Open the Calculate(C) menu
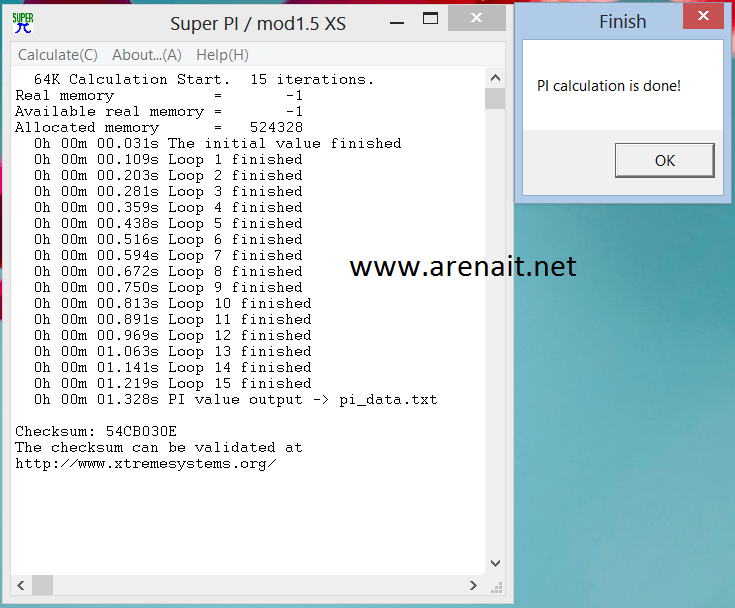Screen dimensions: 735x608 coord(58,55)
